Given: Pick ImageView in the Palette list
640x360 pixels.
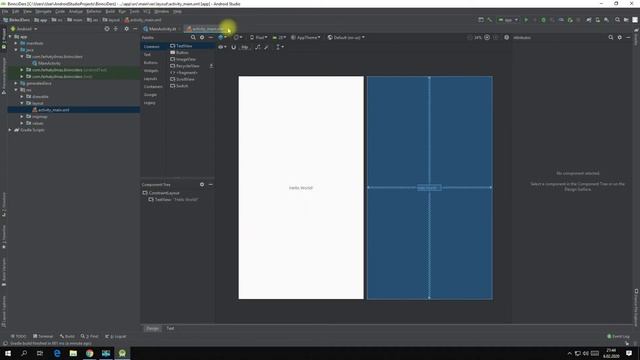Looking at the screenshot, I should (x=183, y=59).
